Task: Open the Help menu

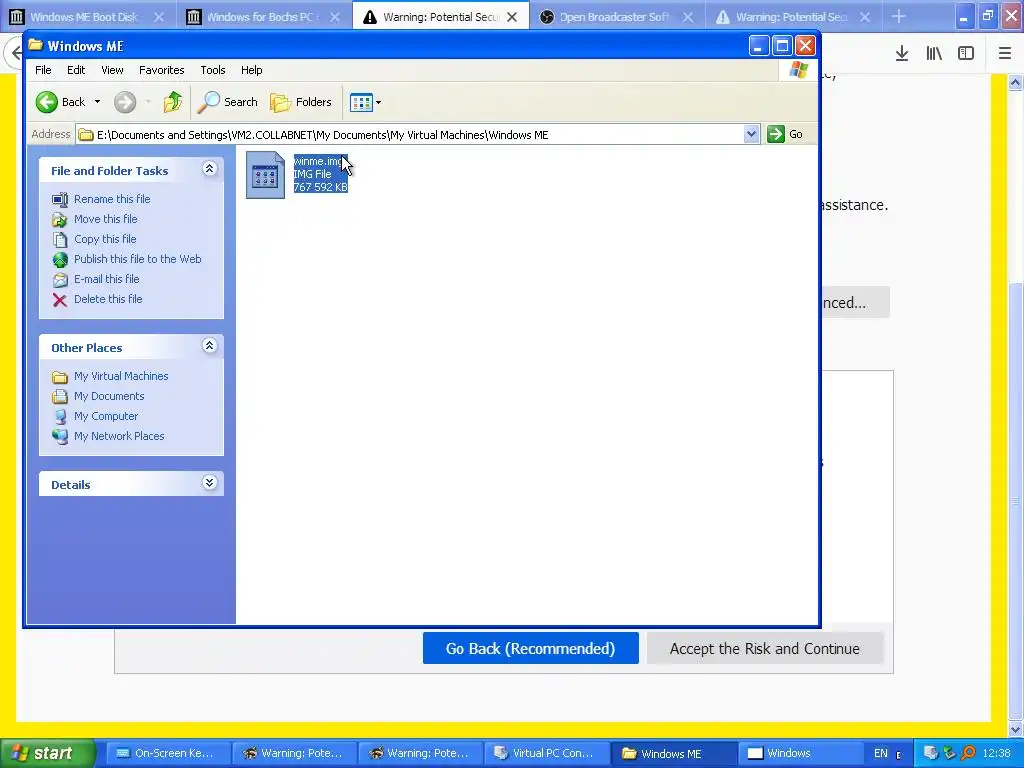Action: pyautogui.click(x=251, y=70)
